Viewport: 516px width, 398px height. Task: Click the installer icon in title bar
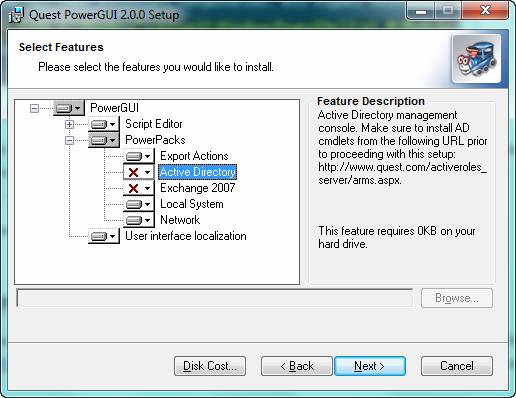[16, 15]
